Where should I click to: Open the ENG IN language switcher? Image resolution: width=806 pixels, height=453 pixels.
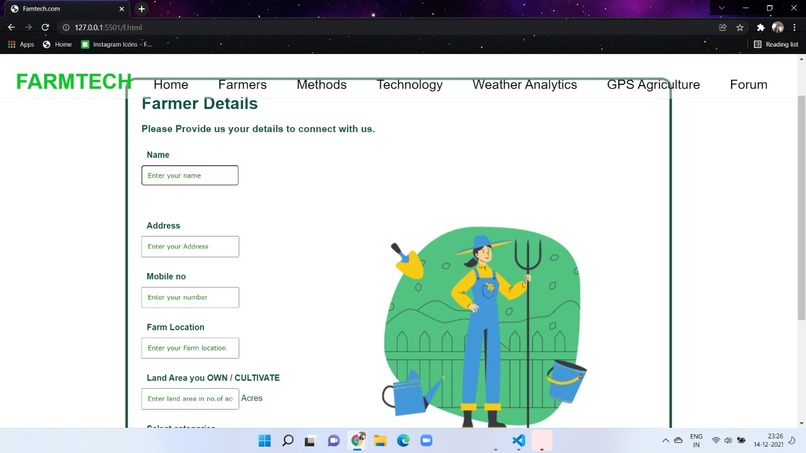[x=696, y=441]
